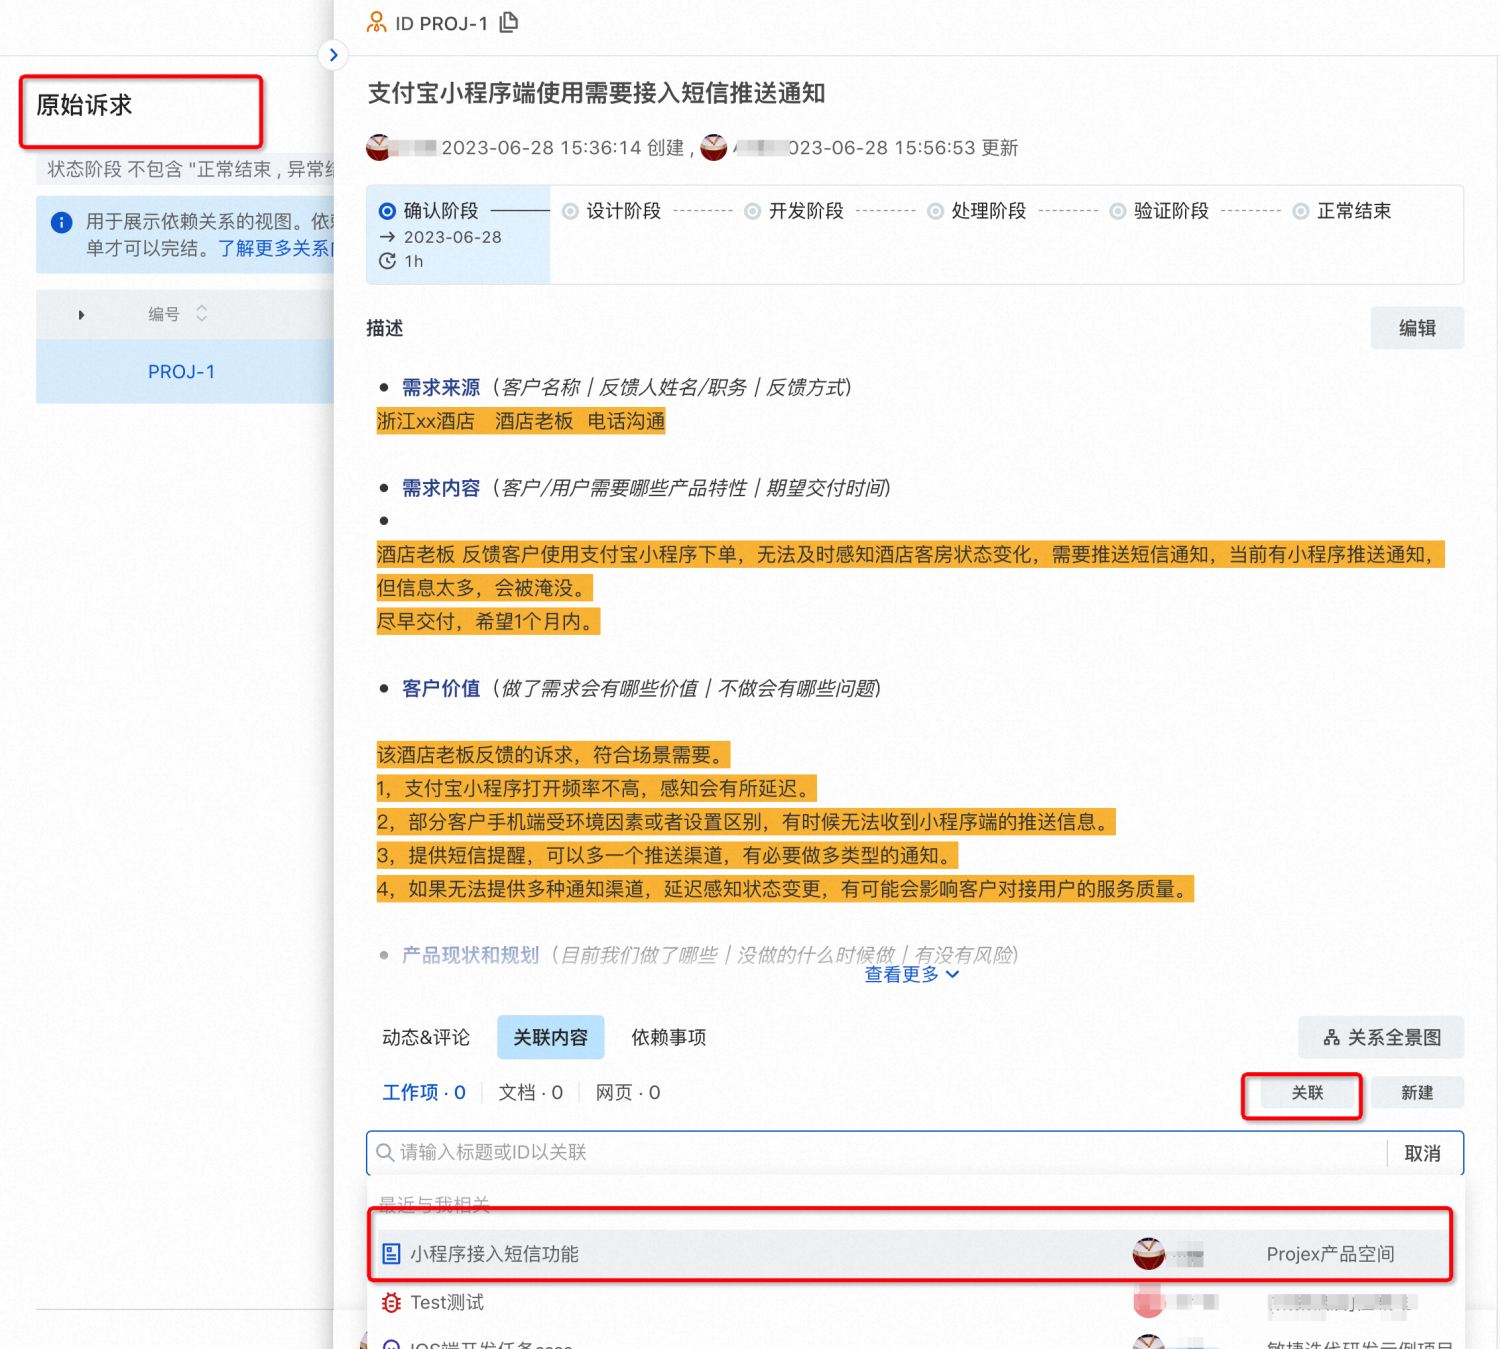
Task: Open the PROJ-1 row link
Action: pyautogui.click(x=182, y=372)
